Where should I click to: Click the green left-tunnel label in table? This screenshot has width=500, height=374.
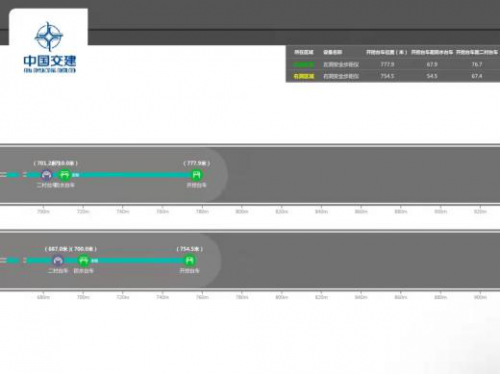click(x=304, y=64)
